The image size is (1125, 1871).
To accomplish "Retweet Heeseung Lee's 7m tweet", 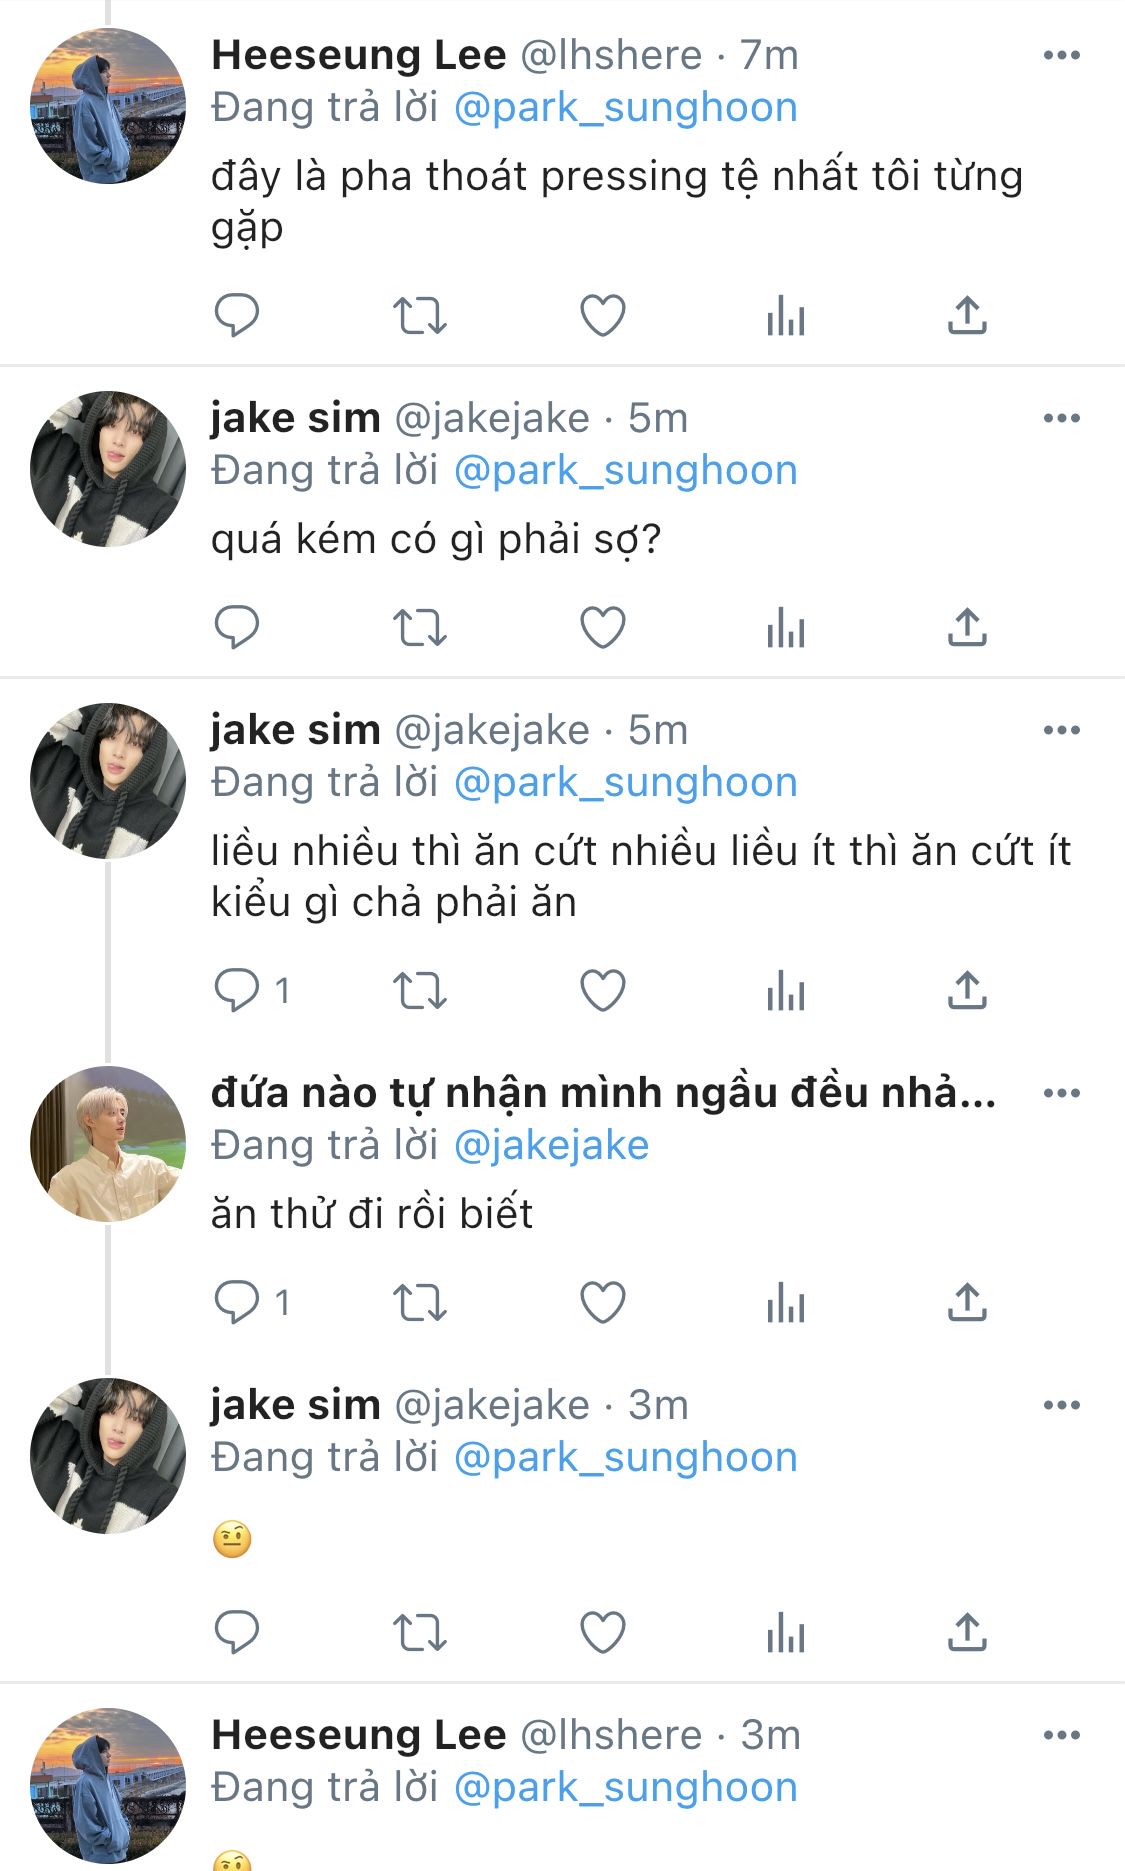I will pyautogui.click(x=419, y=316).
